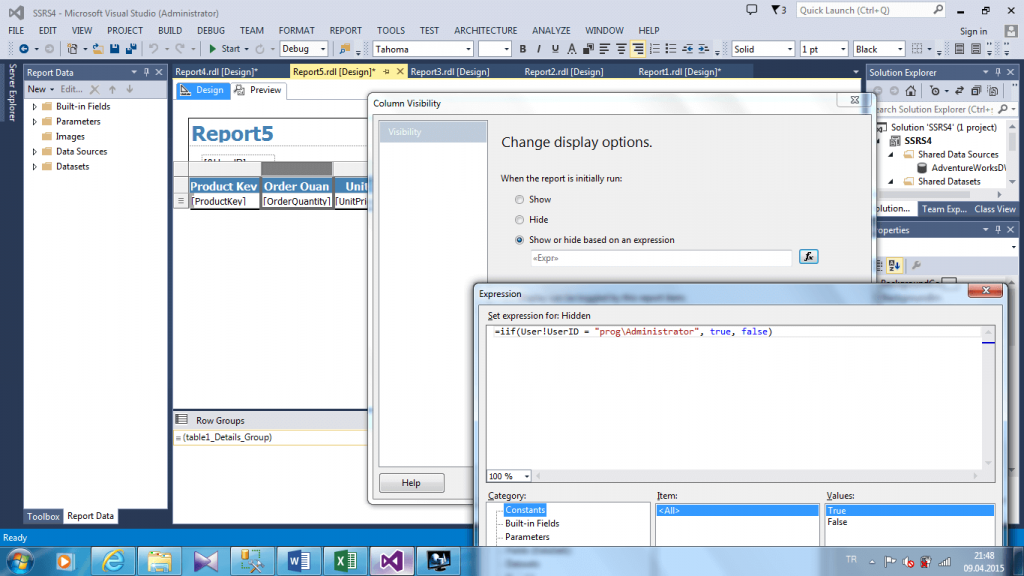This screenshot has height=576, width=1024.
Task: Align text right in the toolbar
Action: coord(637,49)
